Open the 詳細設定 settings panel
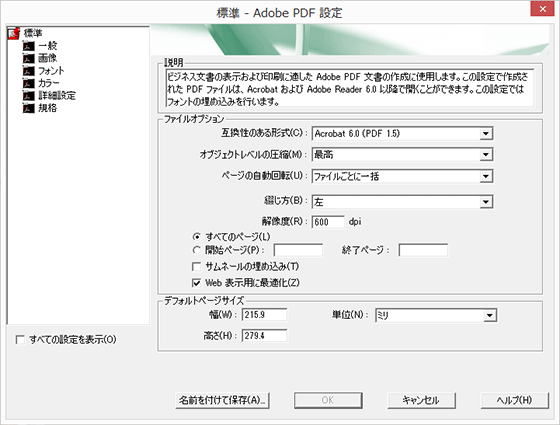The width and height of the screenshot is (560, 425). pyautogui.click(x=57, y=96)
